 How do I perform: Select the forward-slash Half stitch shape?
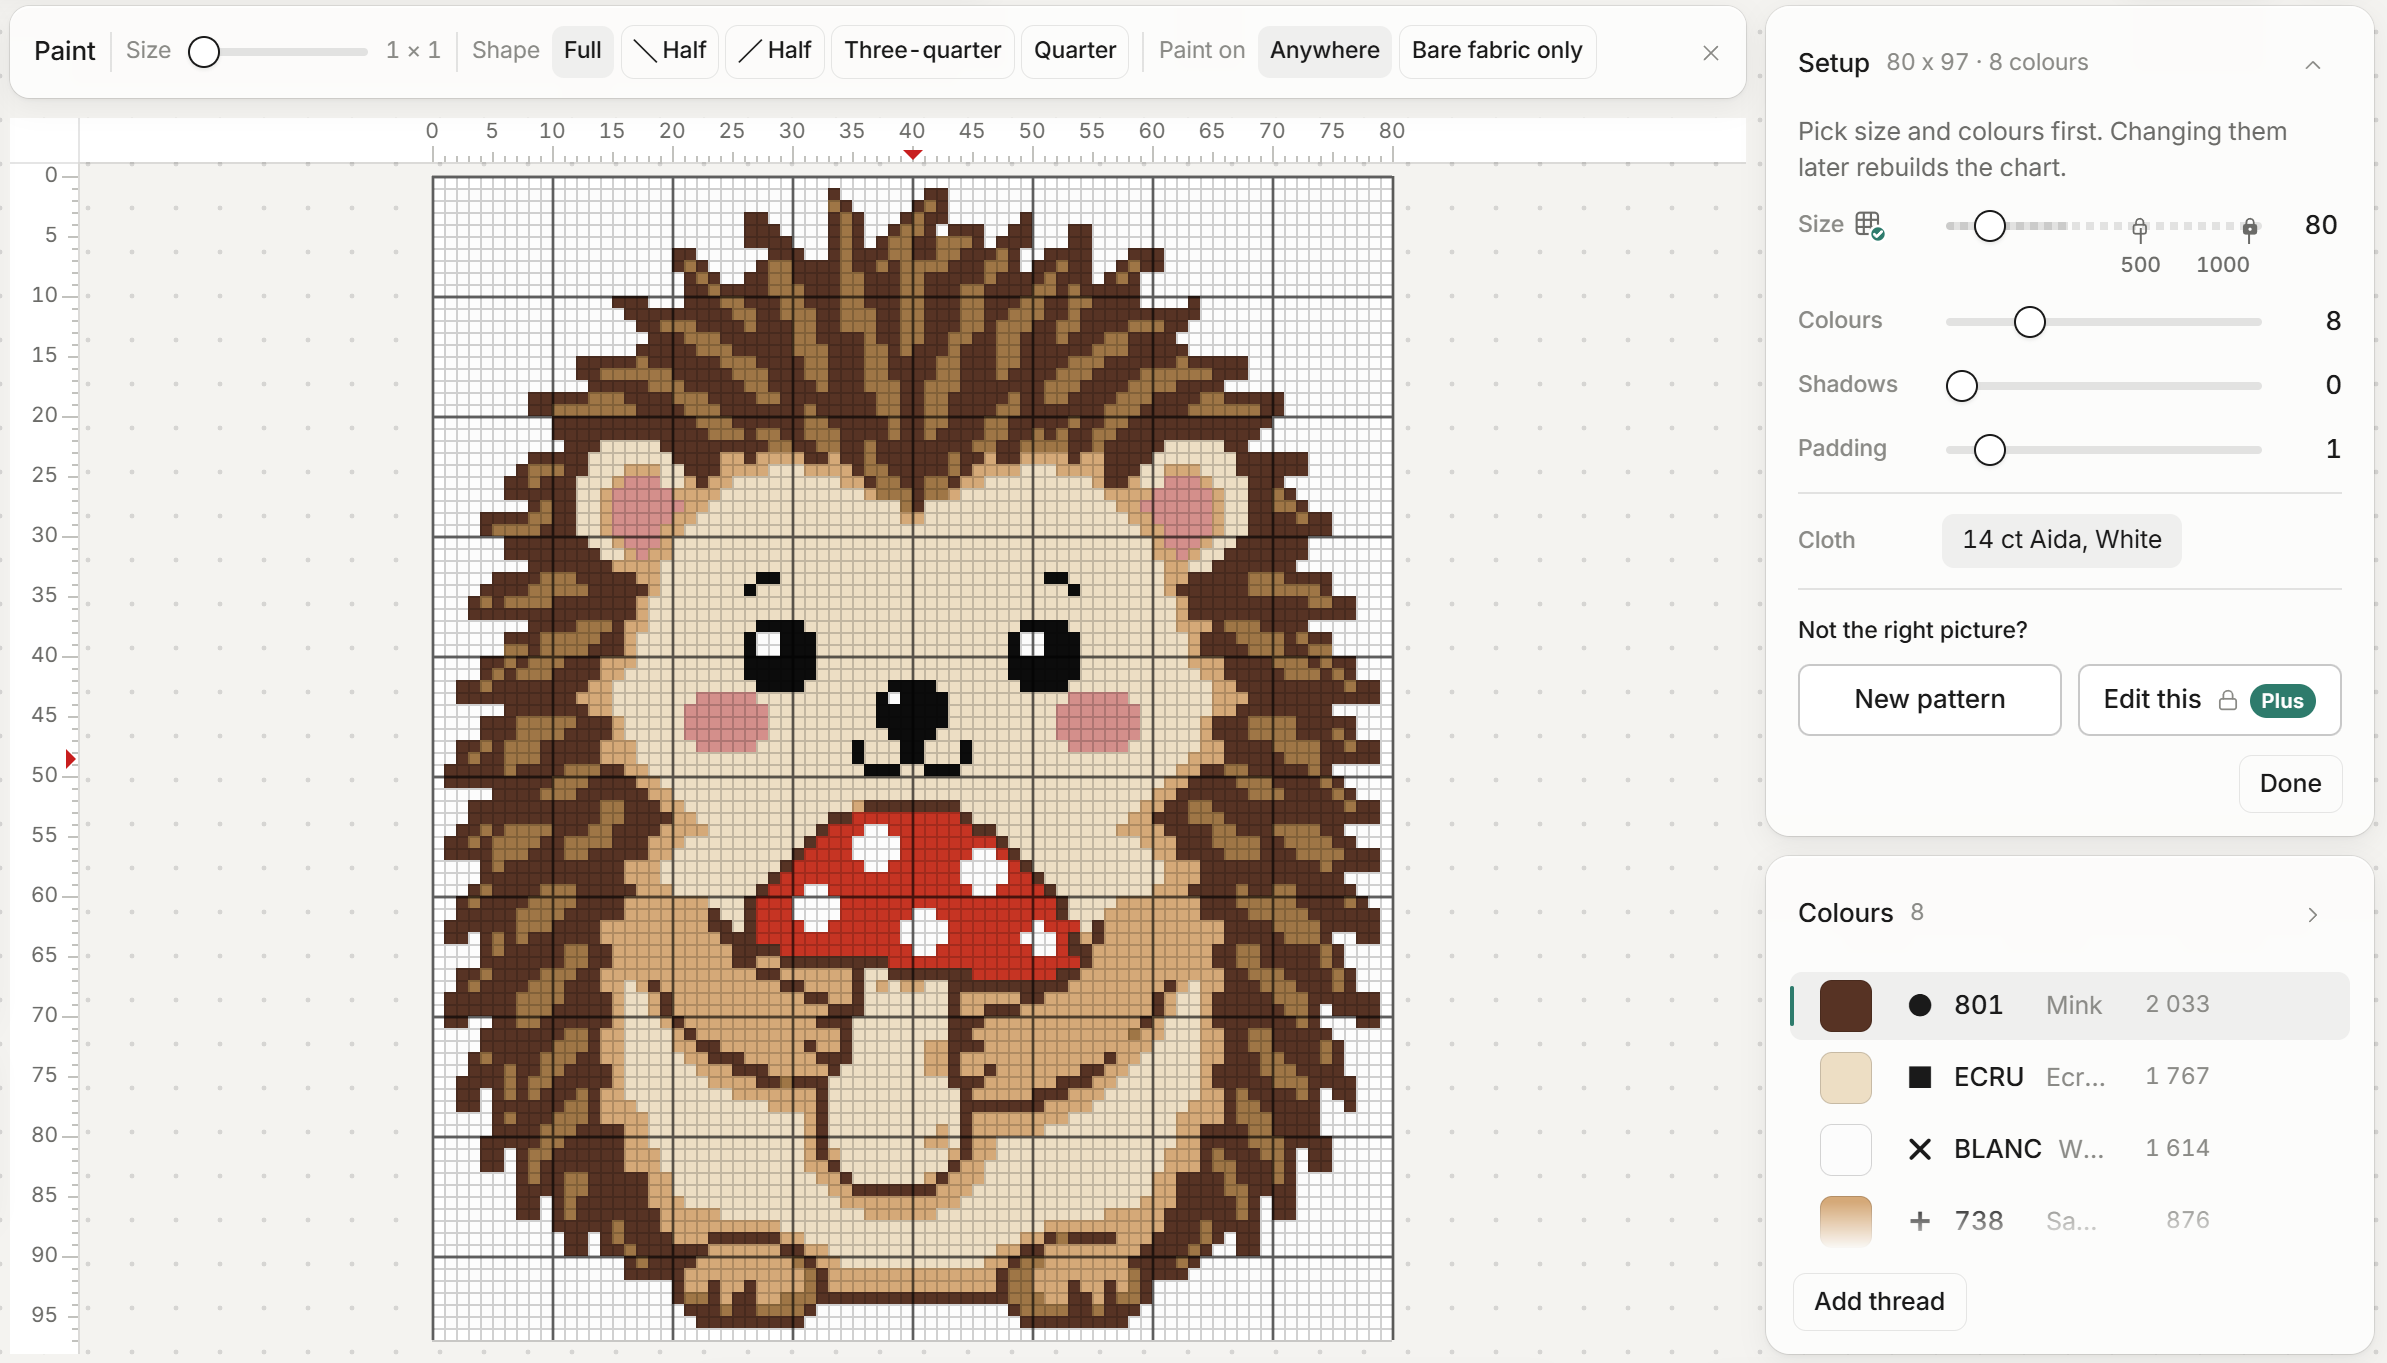pos(774,51)
